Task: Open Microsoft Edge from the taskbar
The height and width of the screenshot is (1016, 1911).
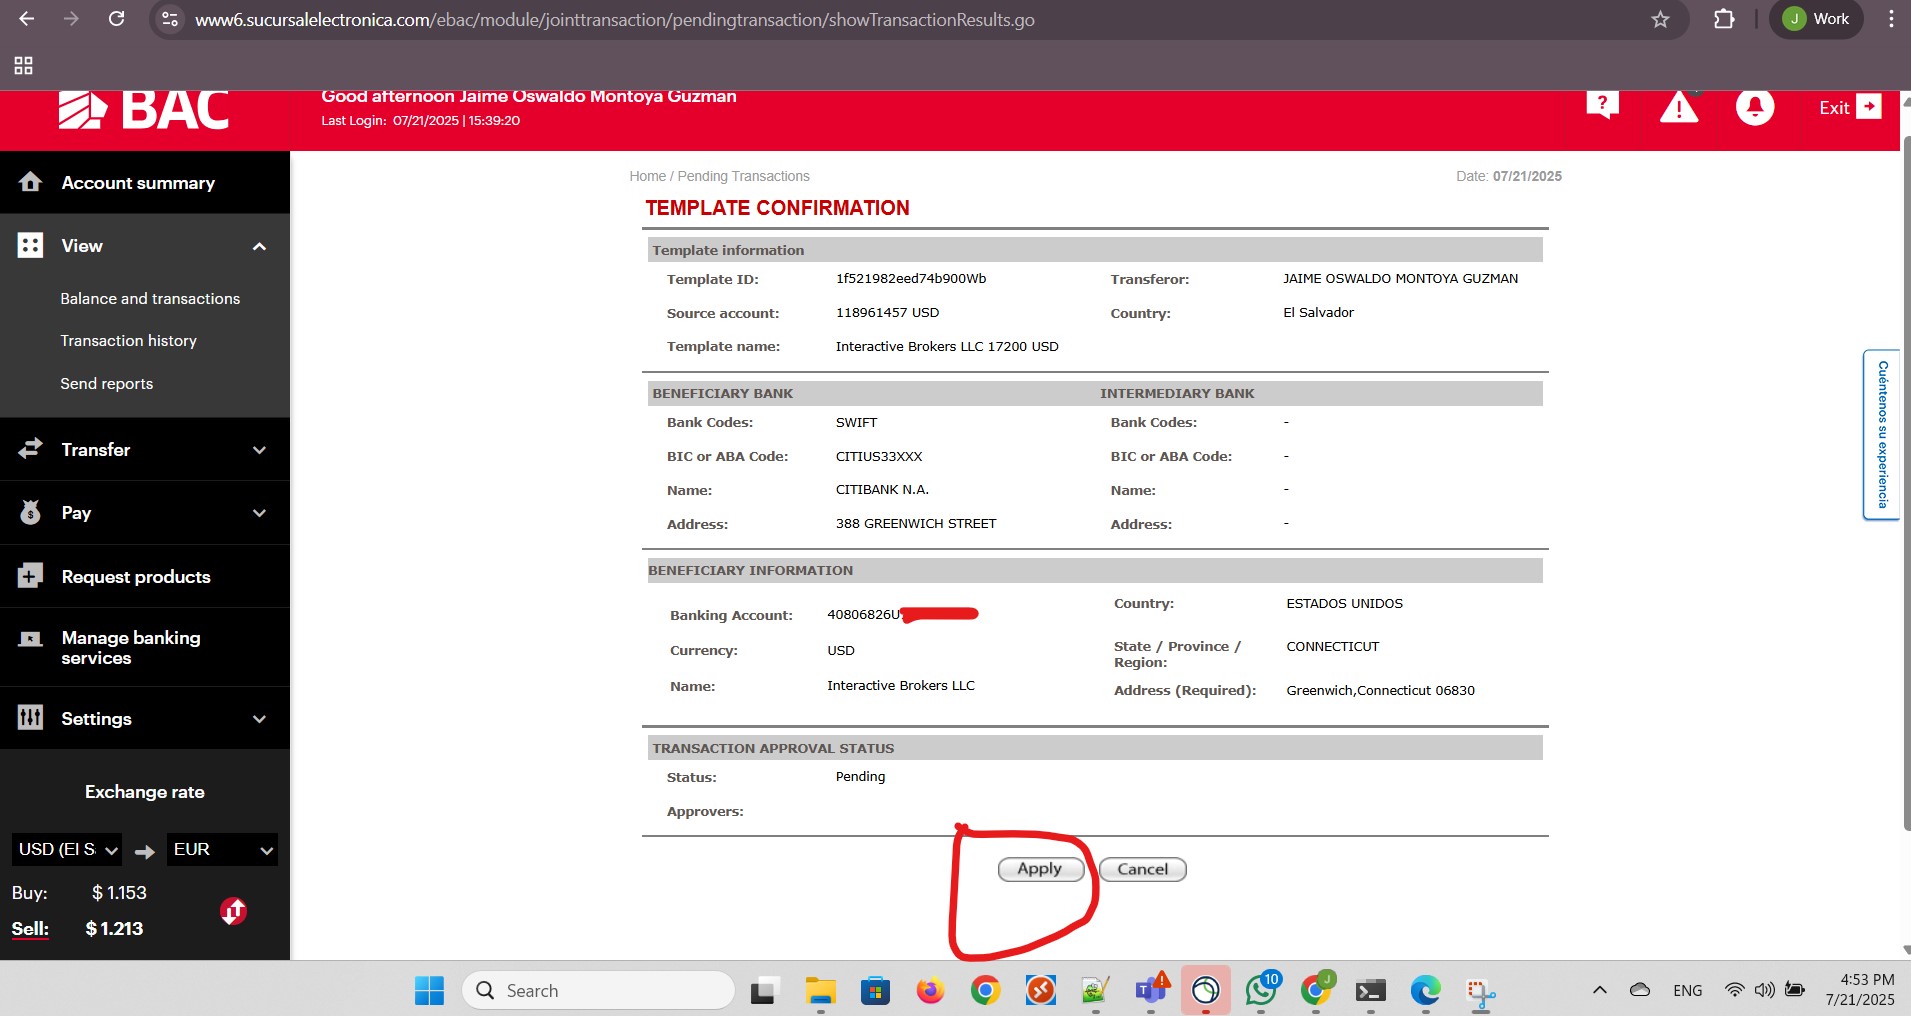Action: (x=1425, y=990)
